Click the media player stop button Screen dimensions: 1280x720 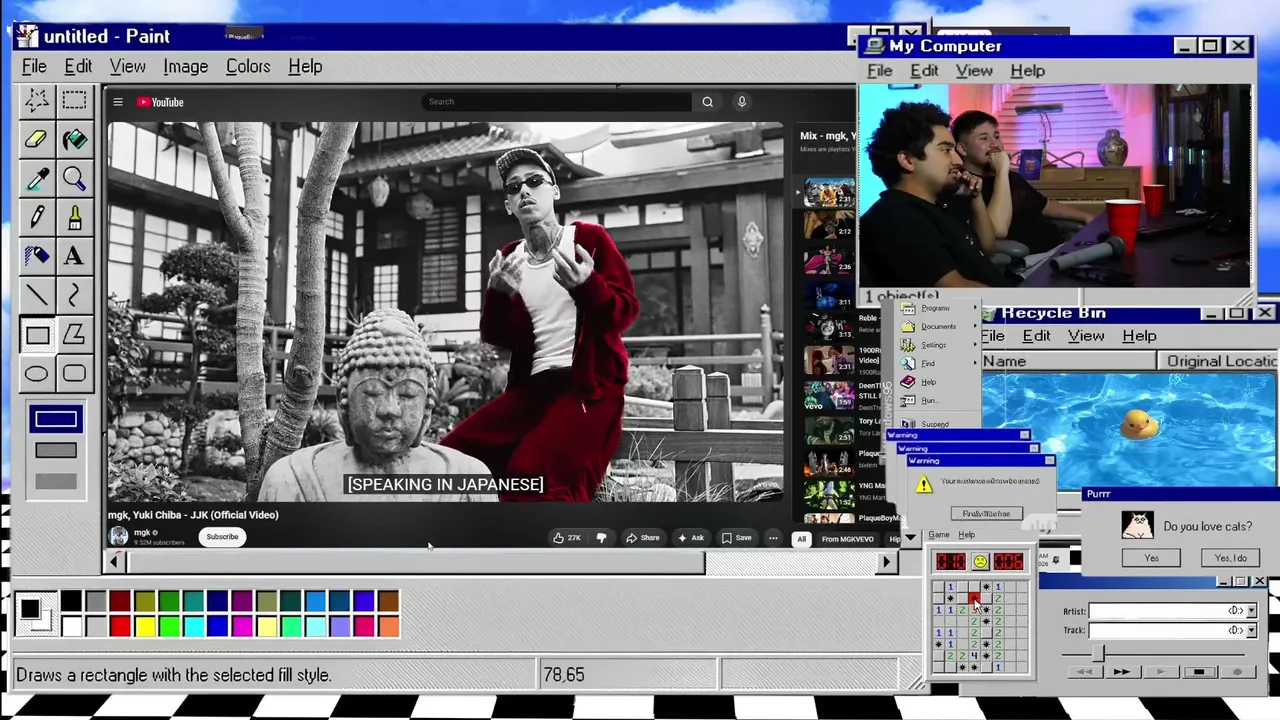pos(1200,672)
